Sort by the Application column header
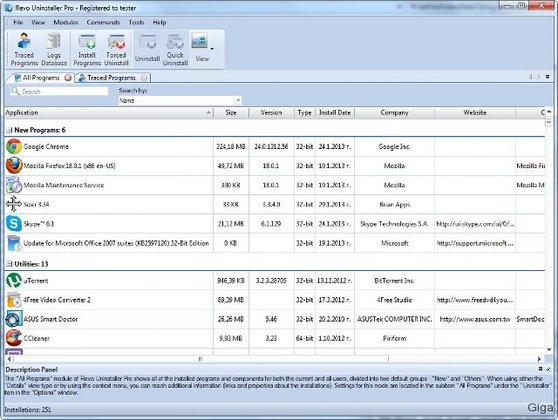The image size is (558, 420). [109, 113]
